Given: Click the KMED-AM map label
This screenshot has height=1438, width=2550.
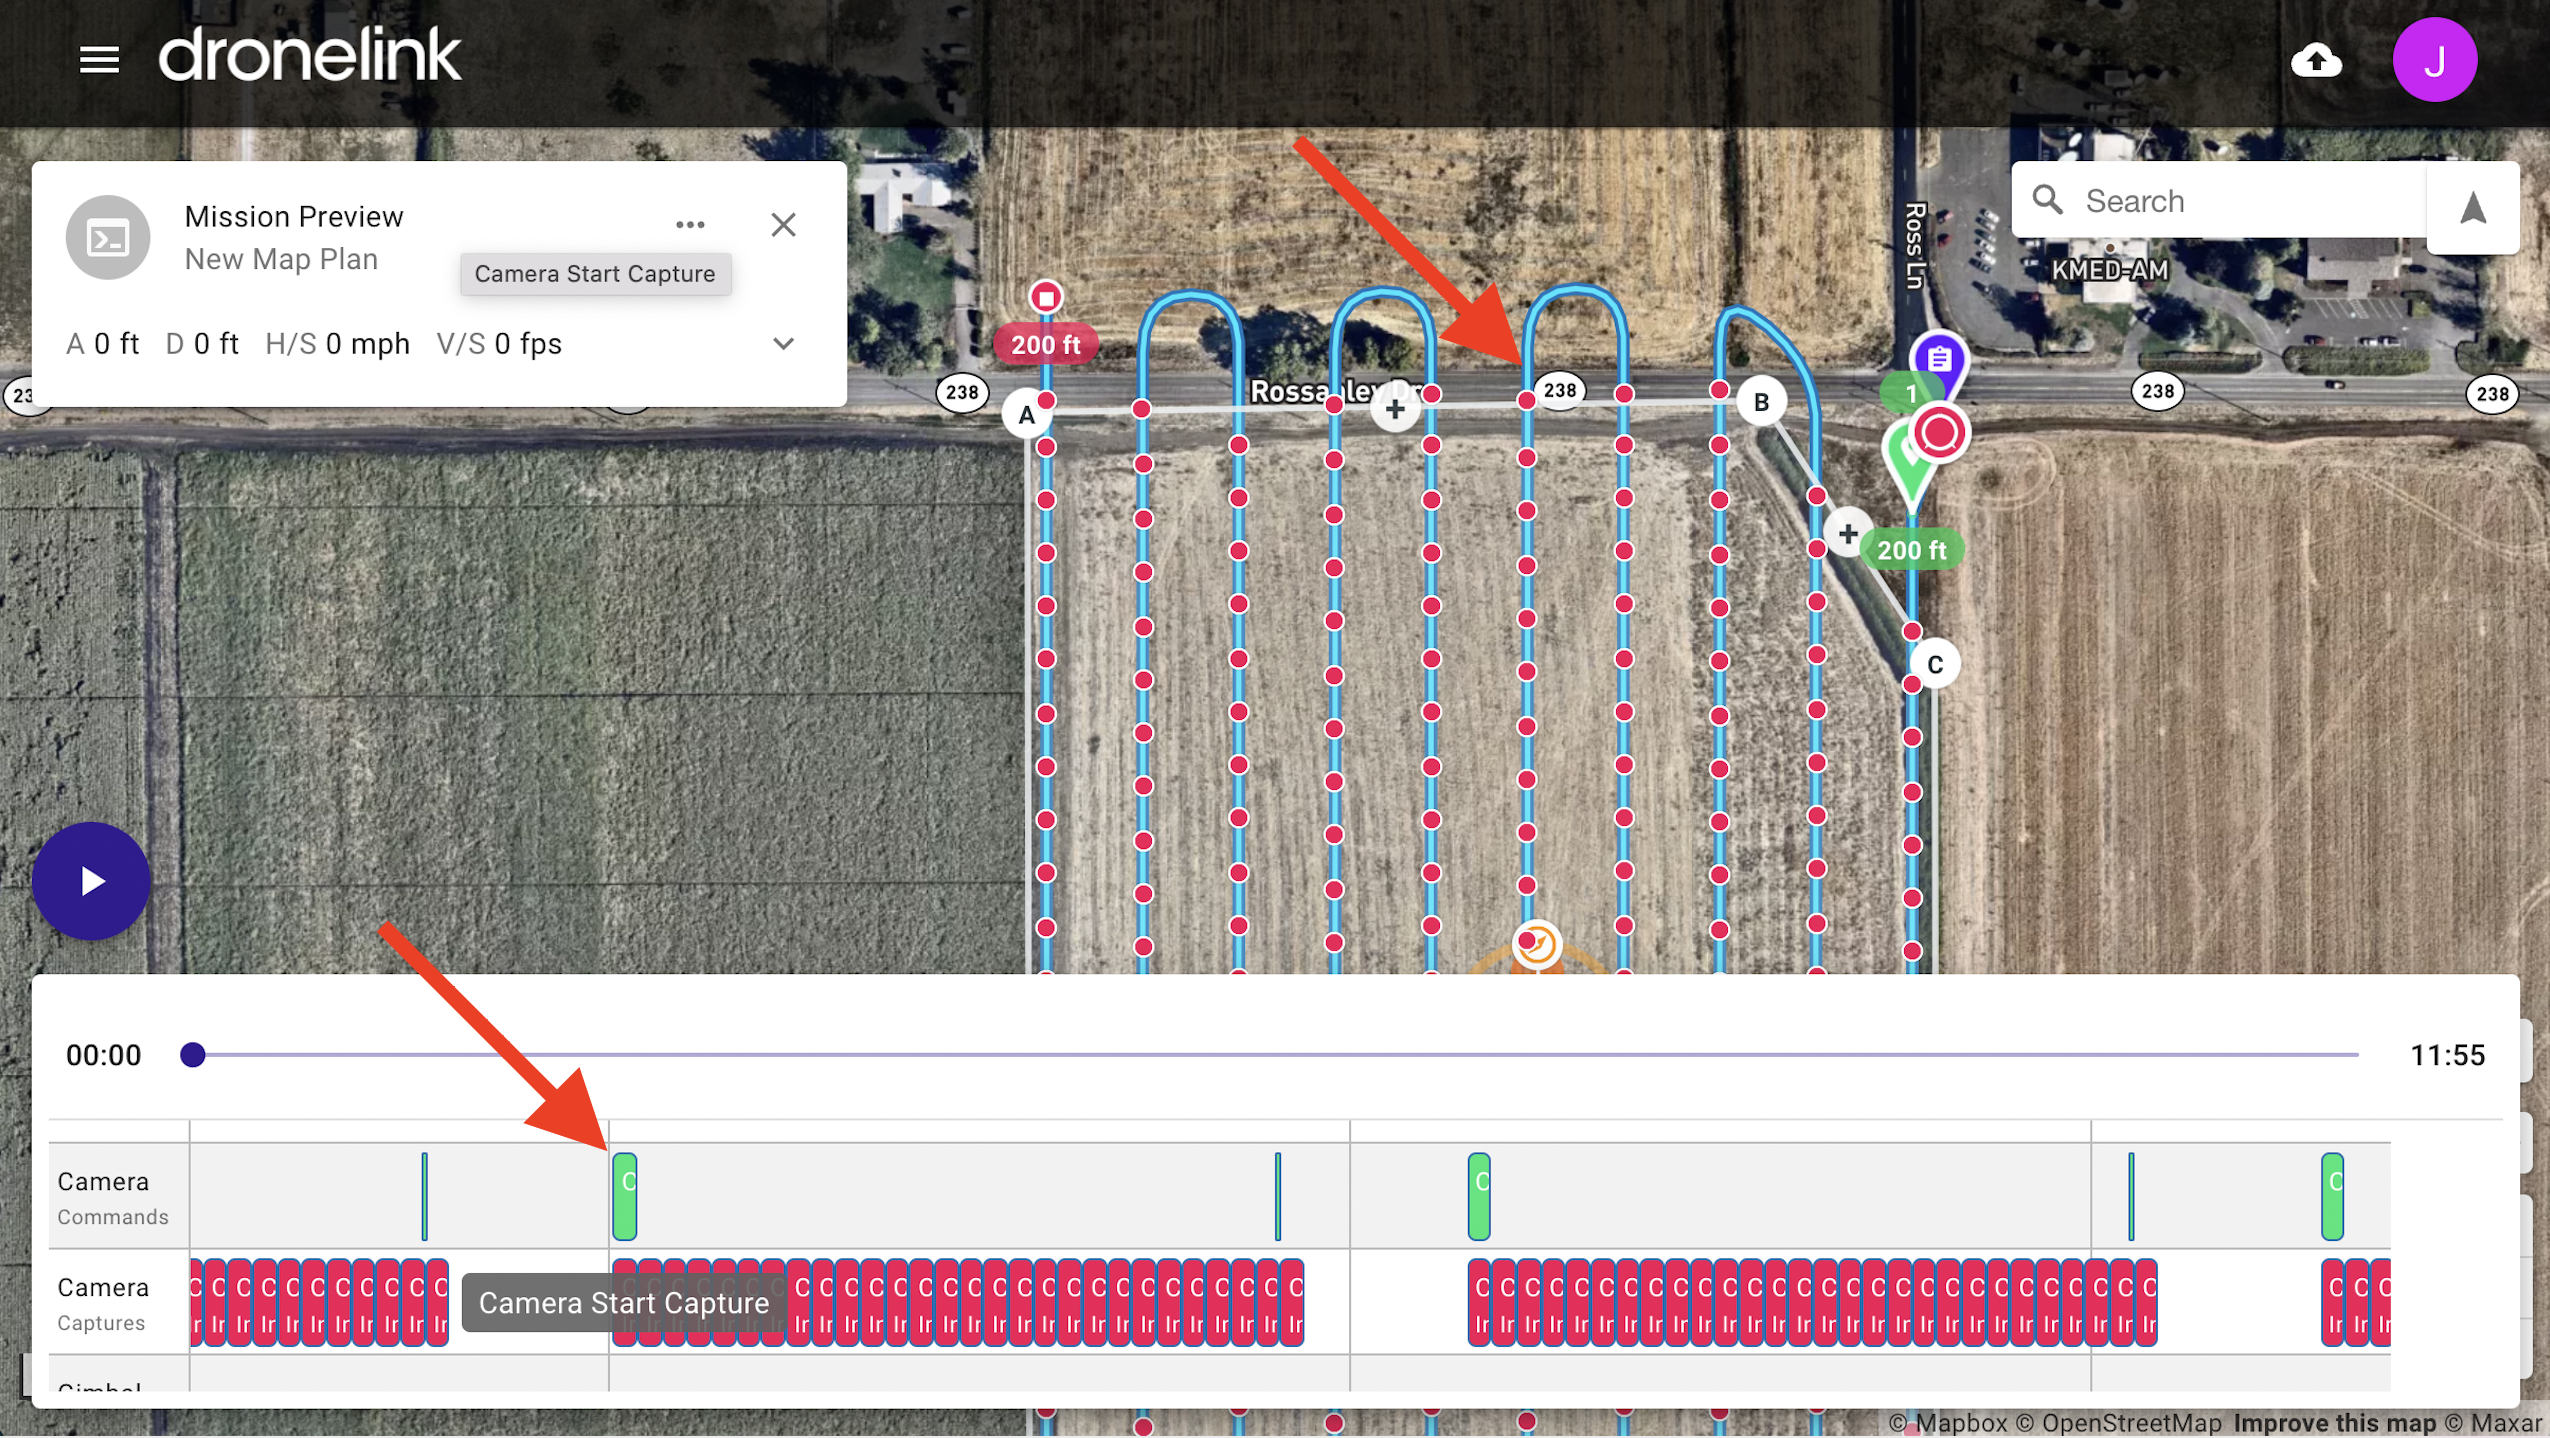Looking at the screenshot, I should [2110, 270].
